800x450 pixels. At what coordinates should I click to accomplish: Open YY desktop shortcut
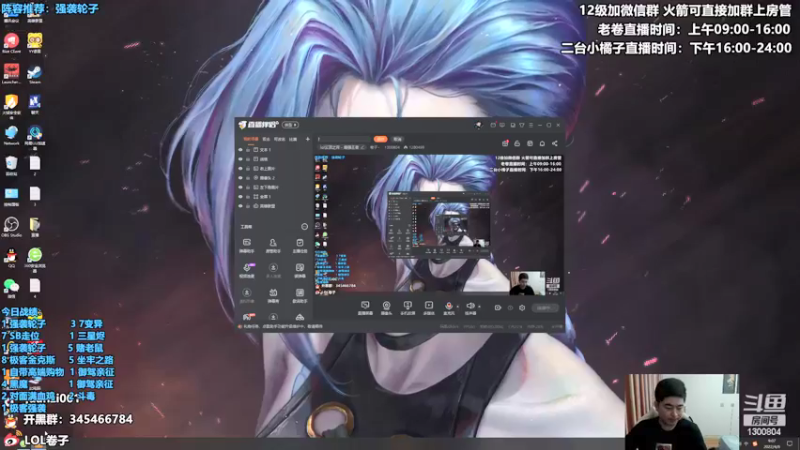tap(35, 43)
